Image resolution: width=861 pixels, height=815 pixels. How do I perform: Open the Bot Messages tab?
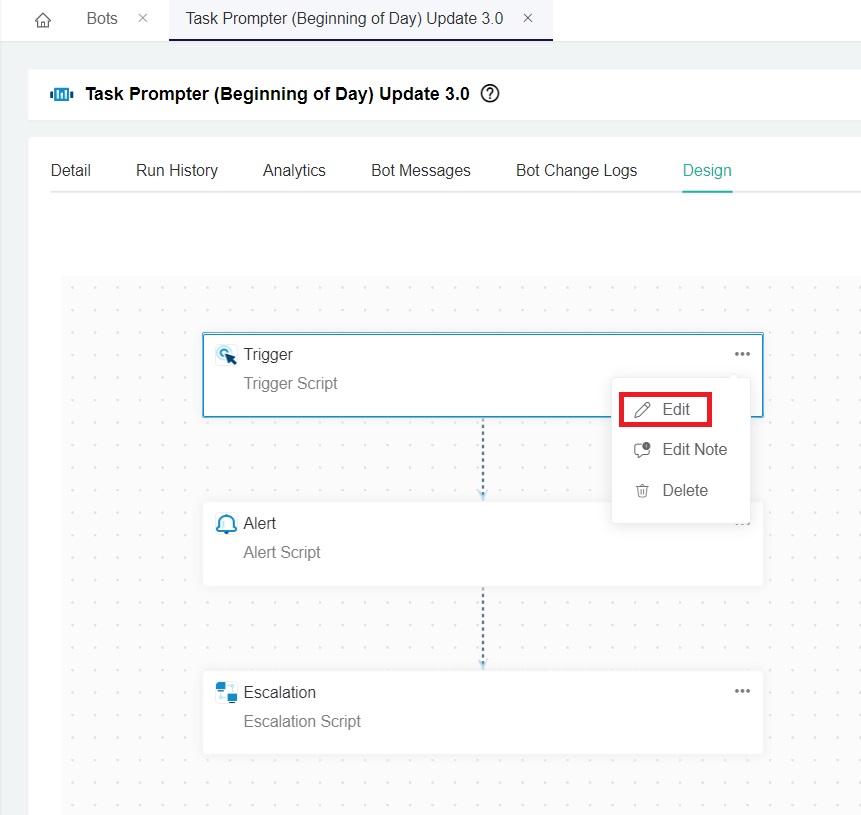pyautogui.click(x=421, y=170)
